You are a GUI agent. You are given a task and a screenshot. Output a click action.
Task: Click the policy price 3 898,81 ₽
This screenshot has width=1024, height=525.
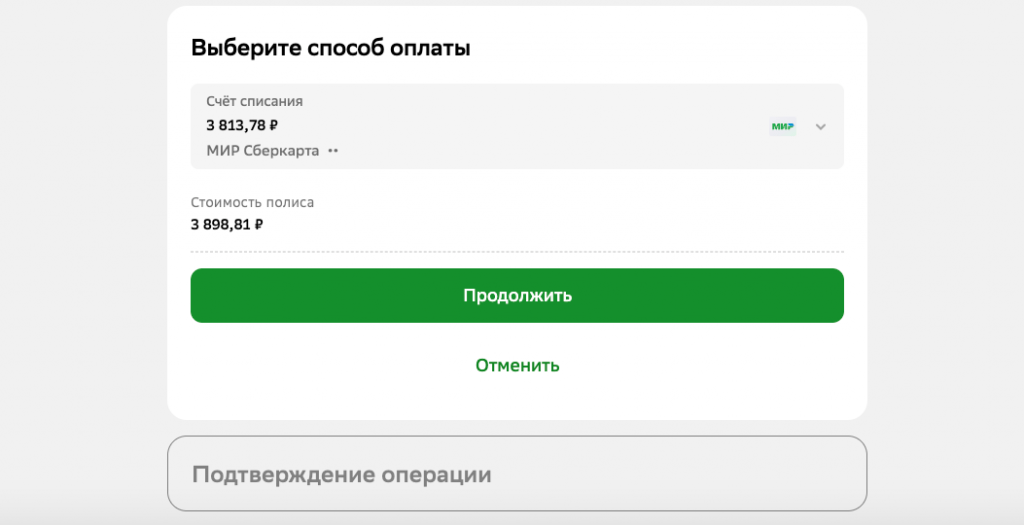pos(227,225)
